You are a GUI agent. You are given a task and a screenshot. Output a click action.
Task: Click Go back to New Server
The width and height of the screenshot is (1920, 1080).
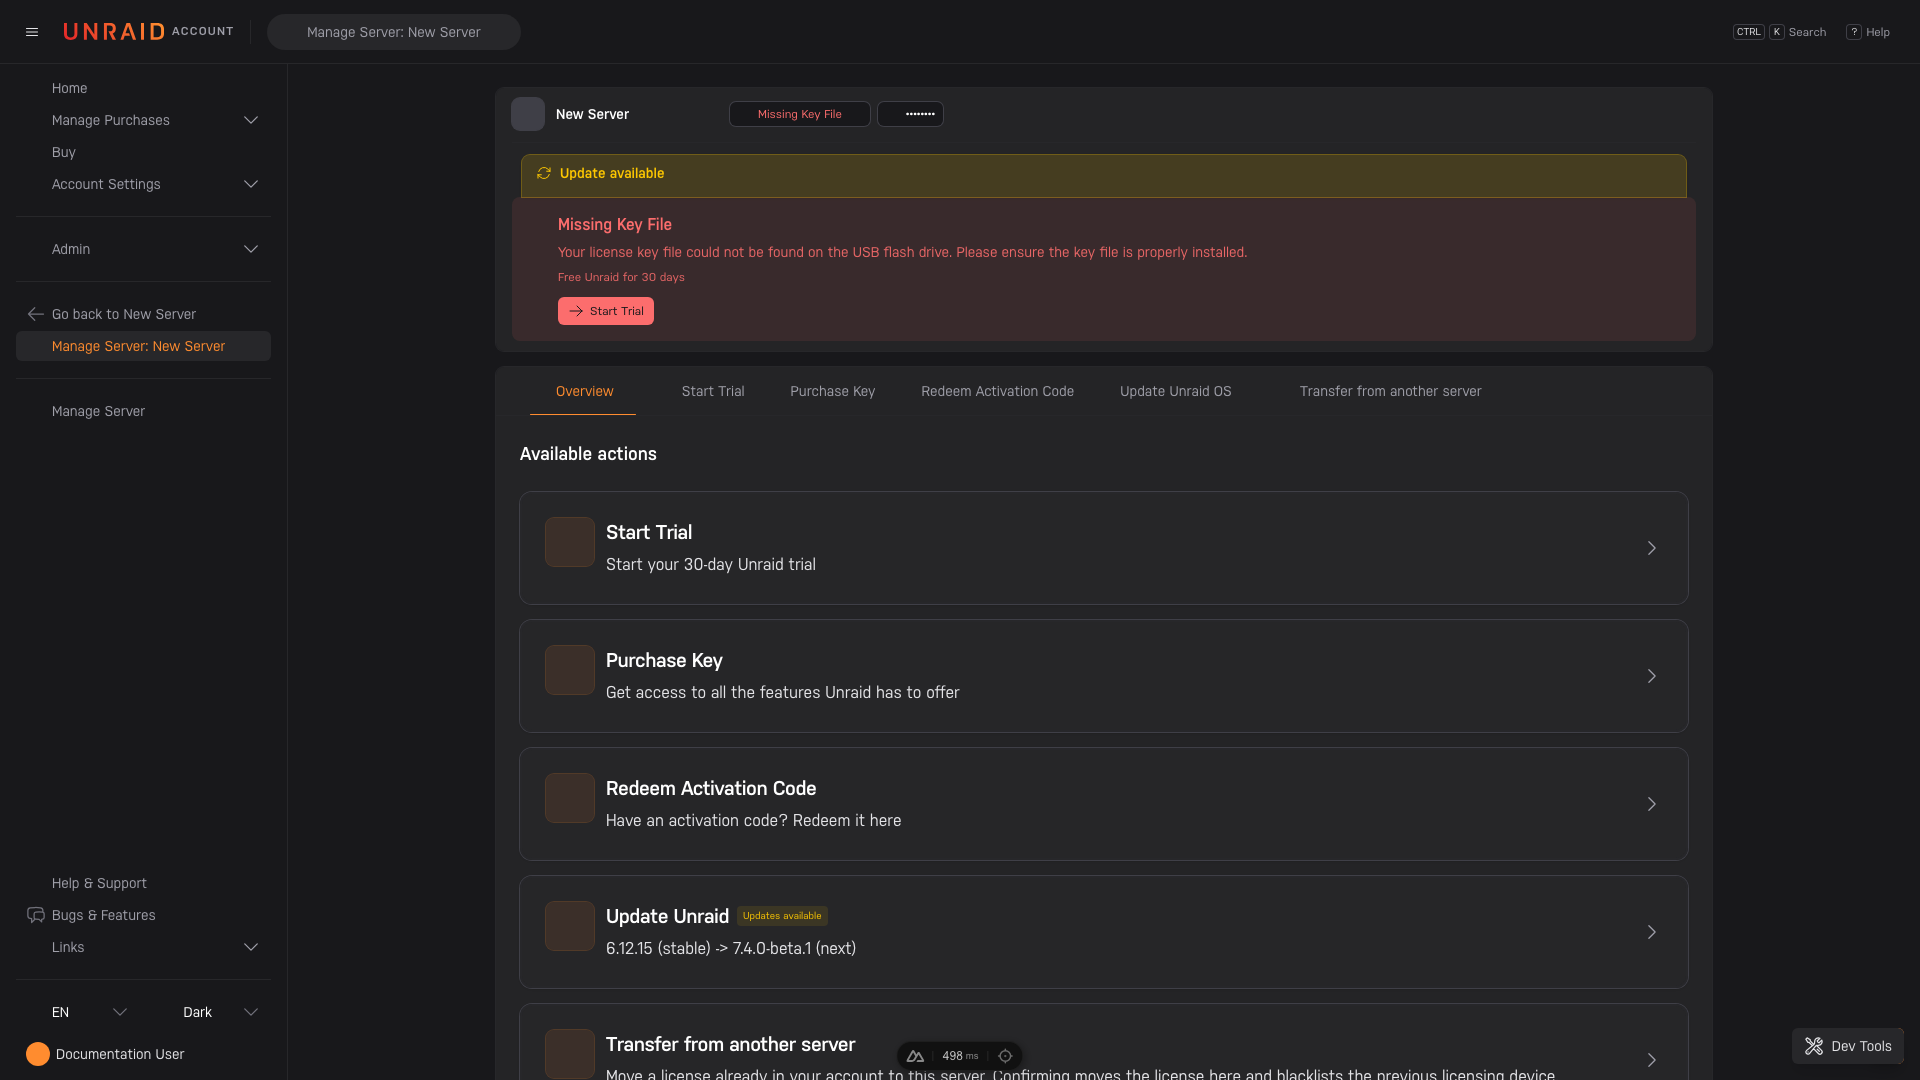124,314
